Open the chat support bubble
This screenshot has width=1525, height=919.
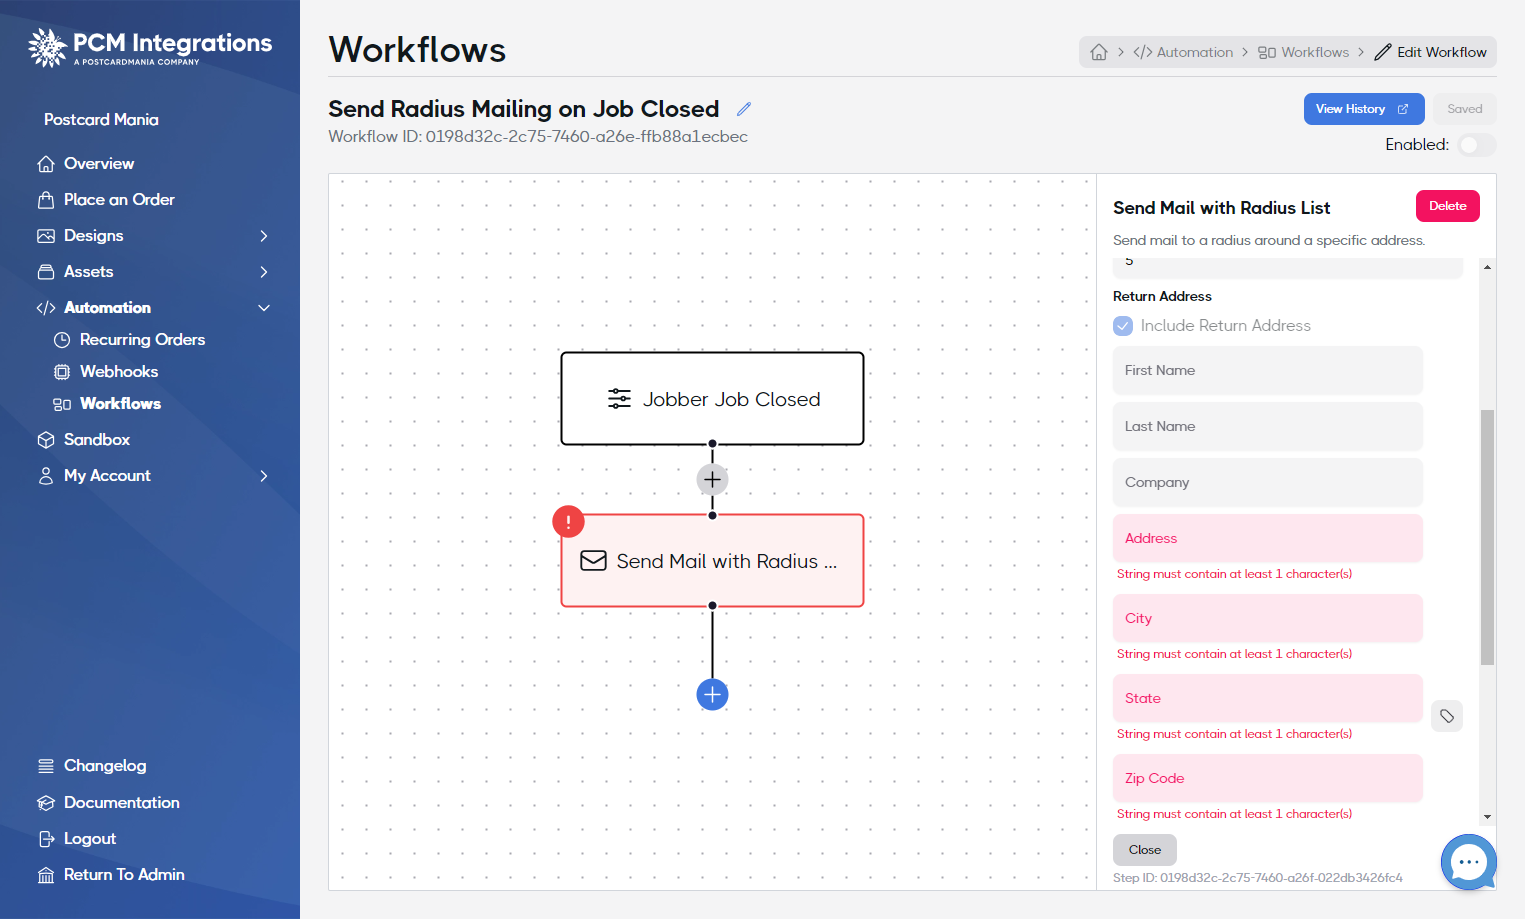(1468, 862)
